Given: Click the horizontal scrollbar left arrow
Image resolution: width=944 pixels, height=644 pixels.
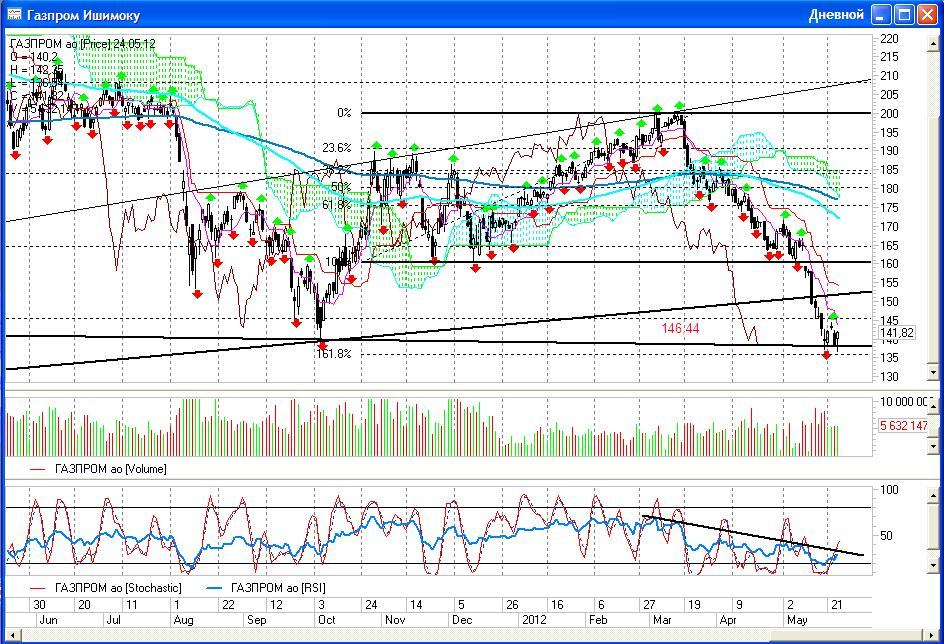Looking at the screenshot, I should pyautogui.click(x=11, y=635).
